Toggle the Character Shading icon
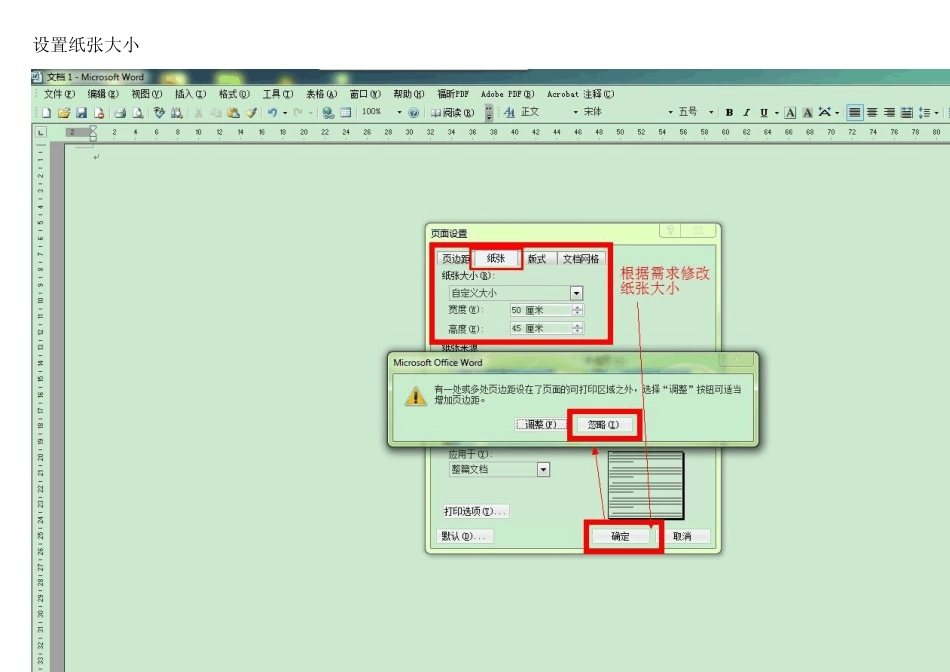Image resolution: width=950 pixels, height=672 pixels. pyautogui.click(x=808, y=113)
